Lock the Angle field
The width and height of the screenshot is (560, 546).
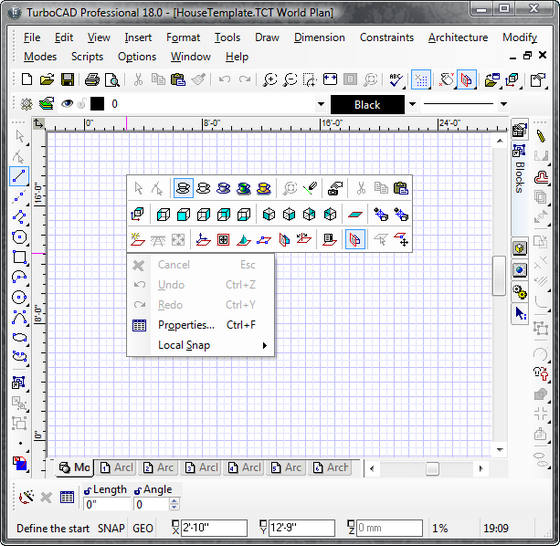(138, 491)
